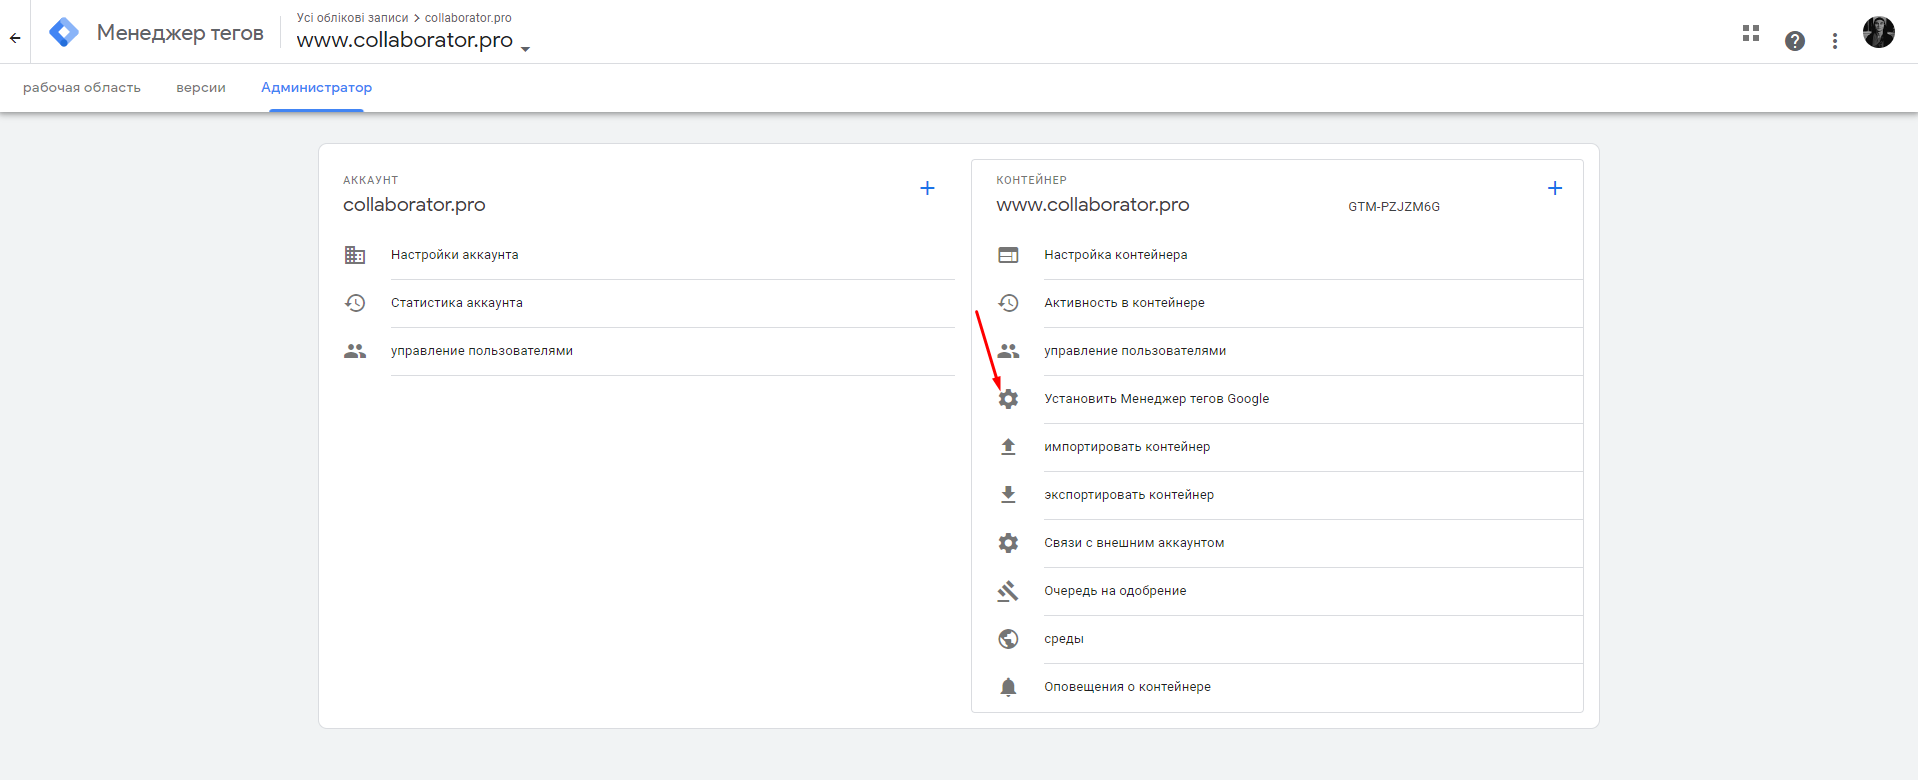Click the user profile avatar

pos(1878,32)
